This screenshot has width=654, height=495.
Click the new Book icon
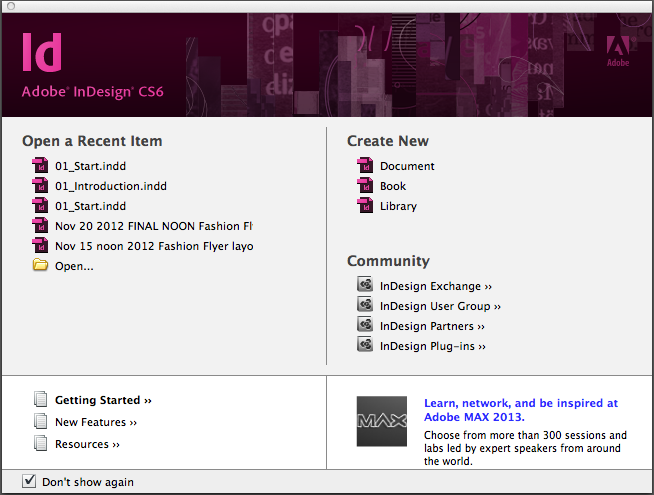click(x=365, y=186)
